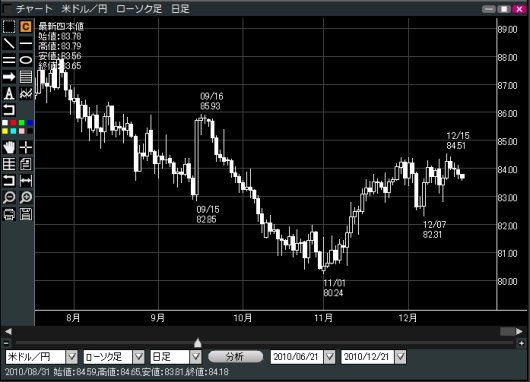The height and width of the screenshot is (382, 530).
Task: Click the zoom in magnifier icon
Action: [26, 197]
